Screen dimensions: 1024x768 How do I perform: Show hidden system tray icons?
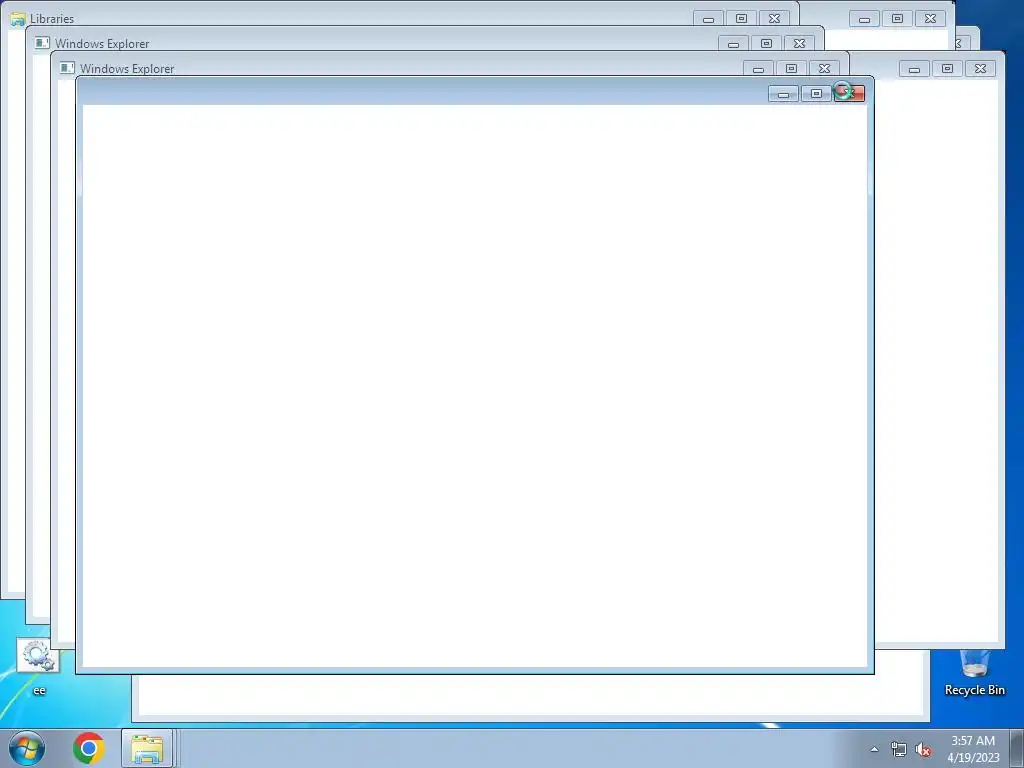[874, 749]
